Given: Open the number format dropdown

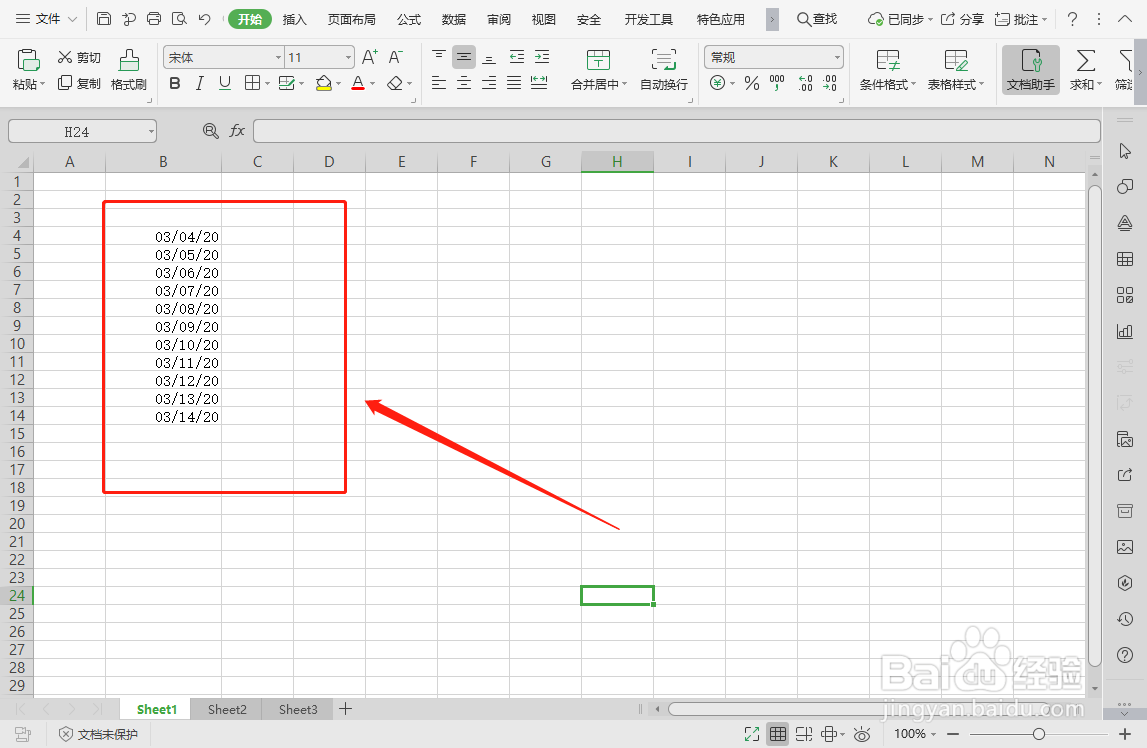Looking at the screenshot, I should tap(837, 57).
